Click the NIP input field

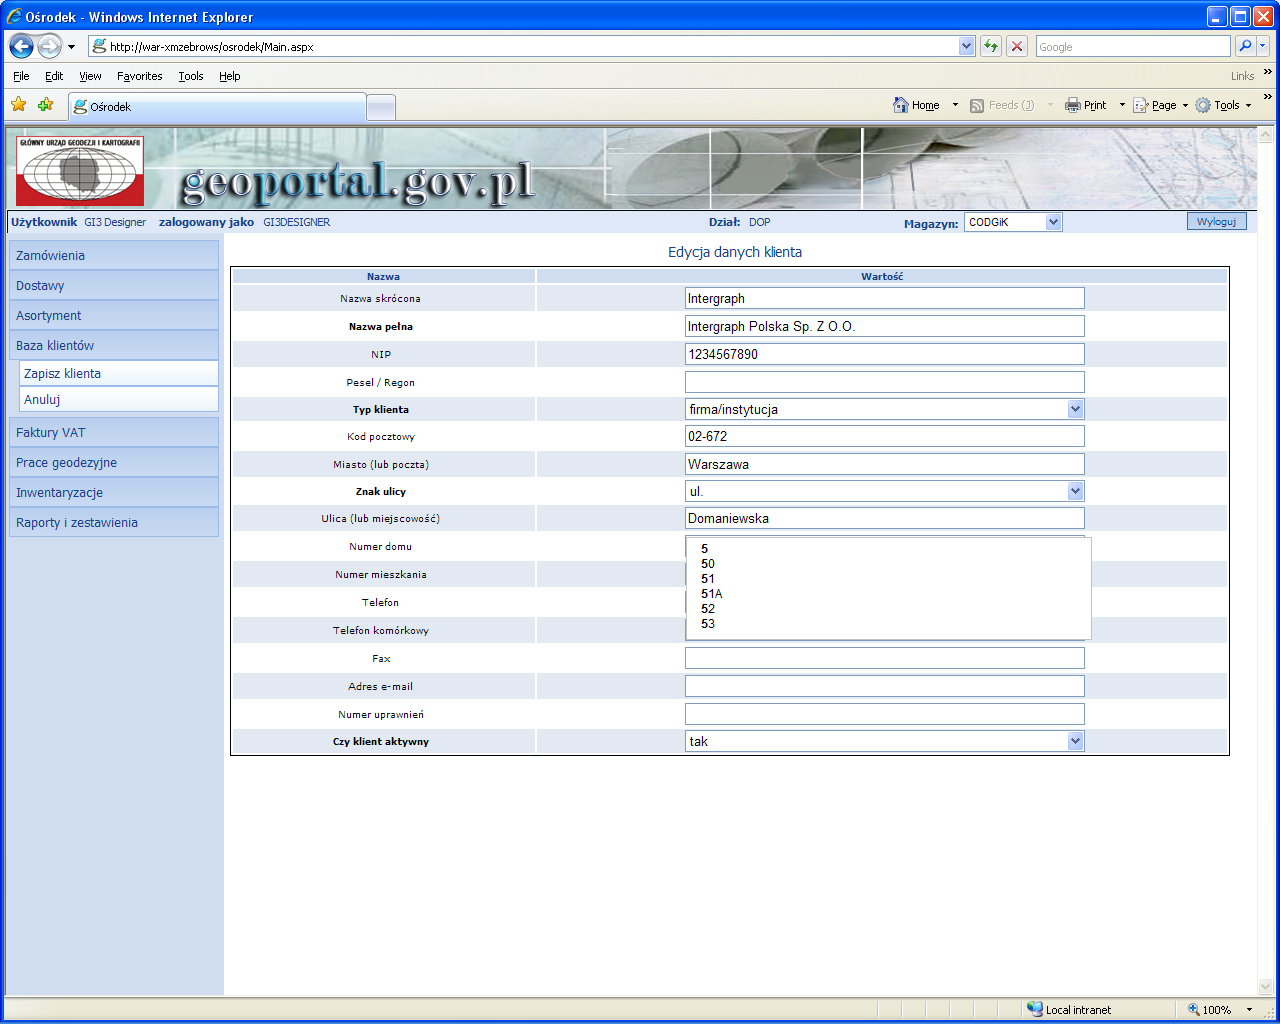pos(884,354)
